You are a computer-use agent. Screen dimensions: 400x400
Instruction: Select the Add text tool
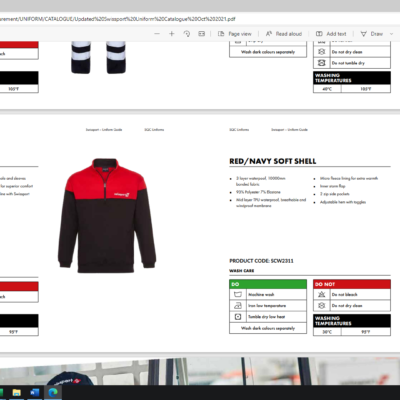[331, 34]
